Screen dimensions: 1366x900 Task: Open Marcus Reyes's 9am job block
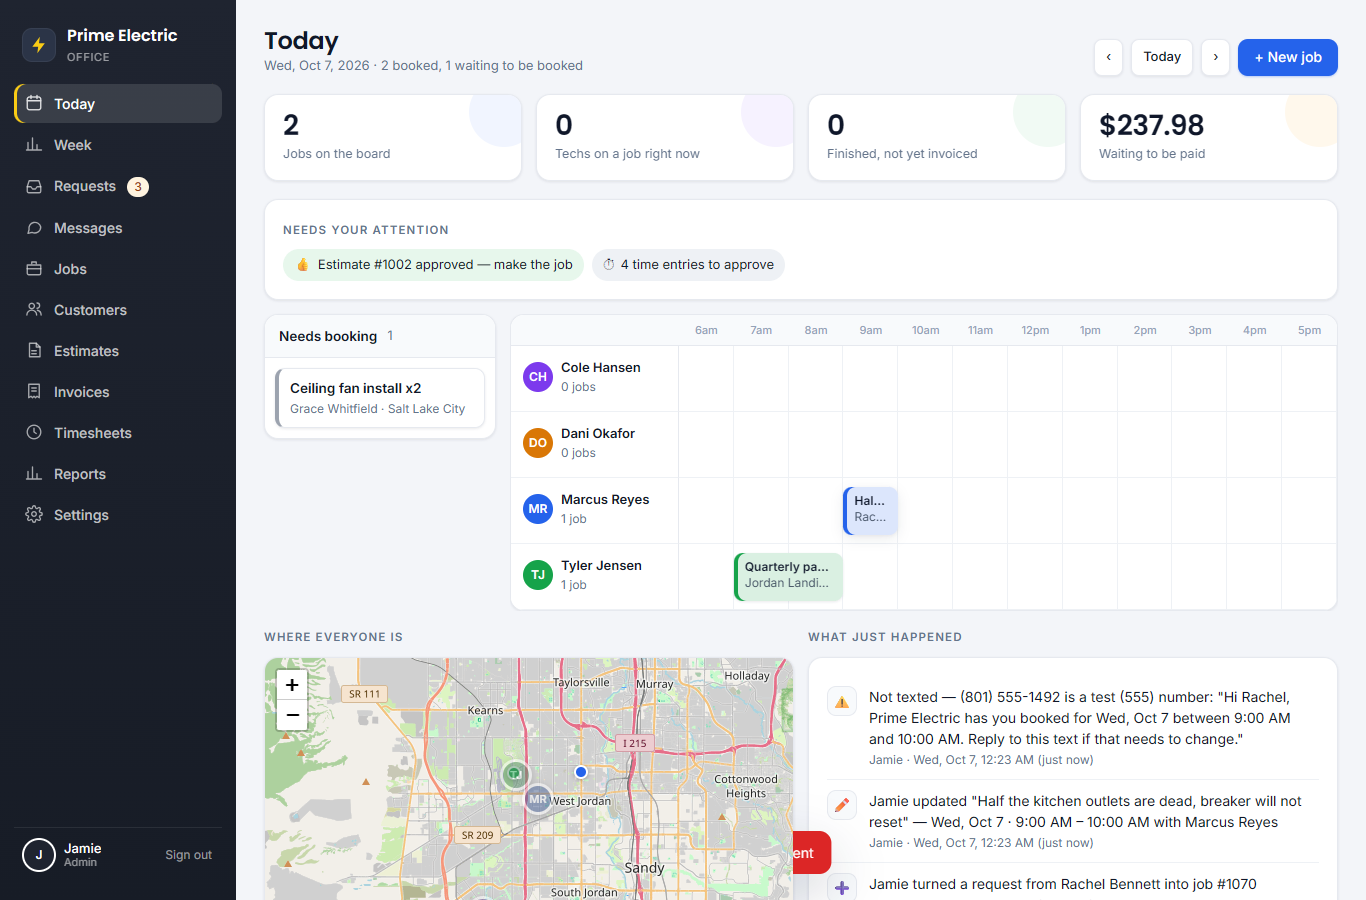click(870, 511)
